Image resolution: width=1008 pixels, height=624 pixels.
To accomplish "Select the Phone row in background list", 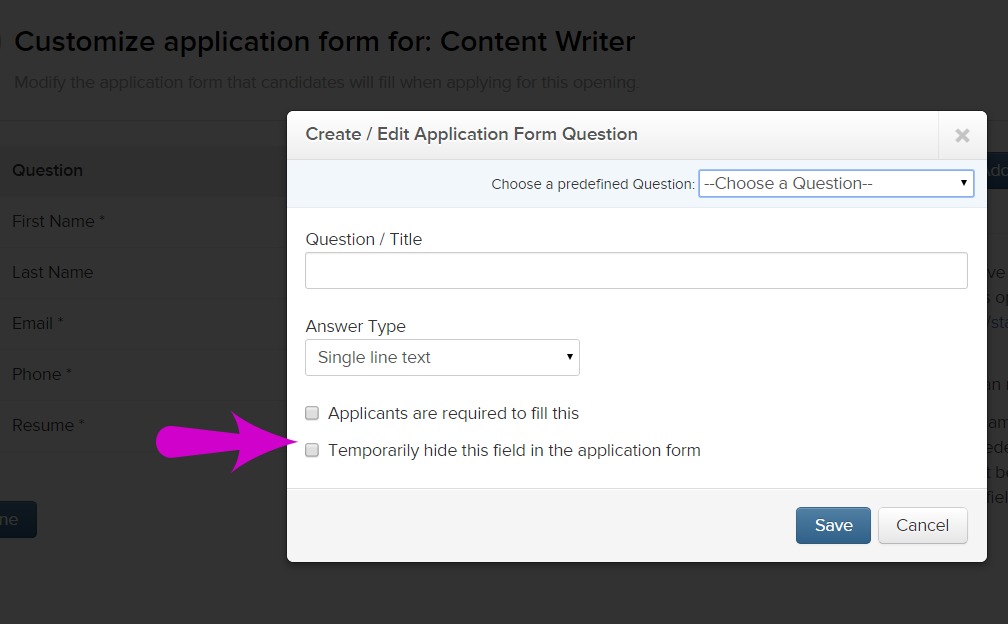I will 143,374.
